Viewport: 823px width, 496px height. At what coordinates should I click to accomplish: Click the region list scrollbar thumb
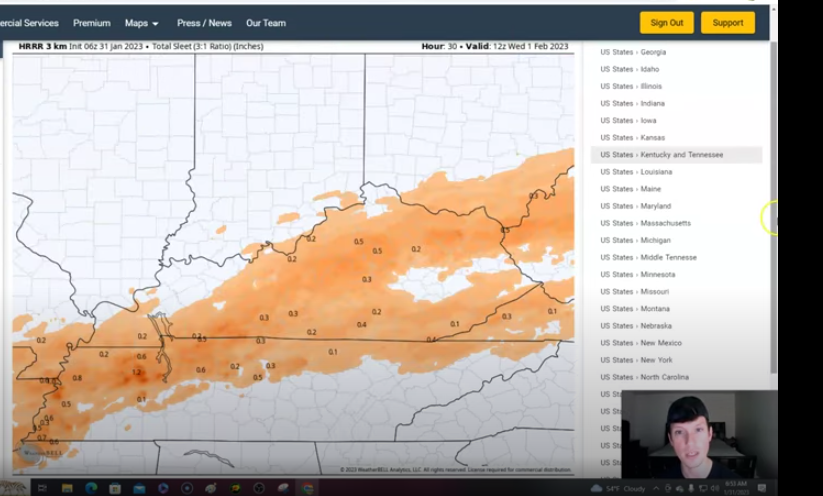point(773,207)
